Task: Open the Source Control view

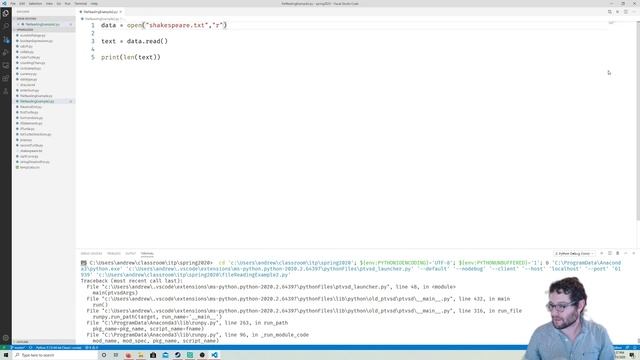Action: 6,40
